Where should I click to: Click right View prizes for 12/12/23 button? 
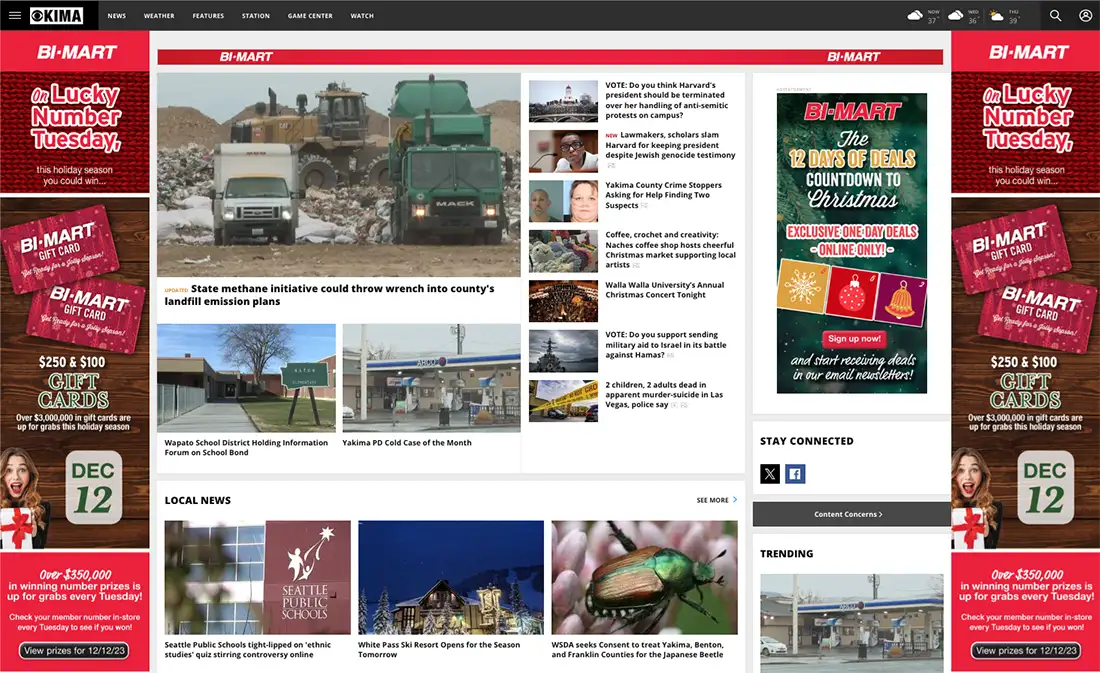pyautogui.click(x=1026, y=651)
